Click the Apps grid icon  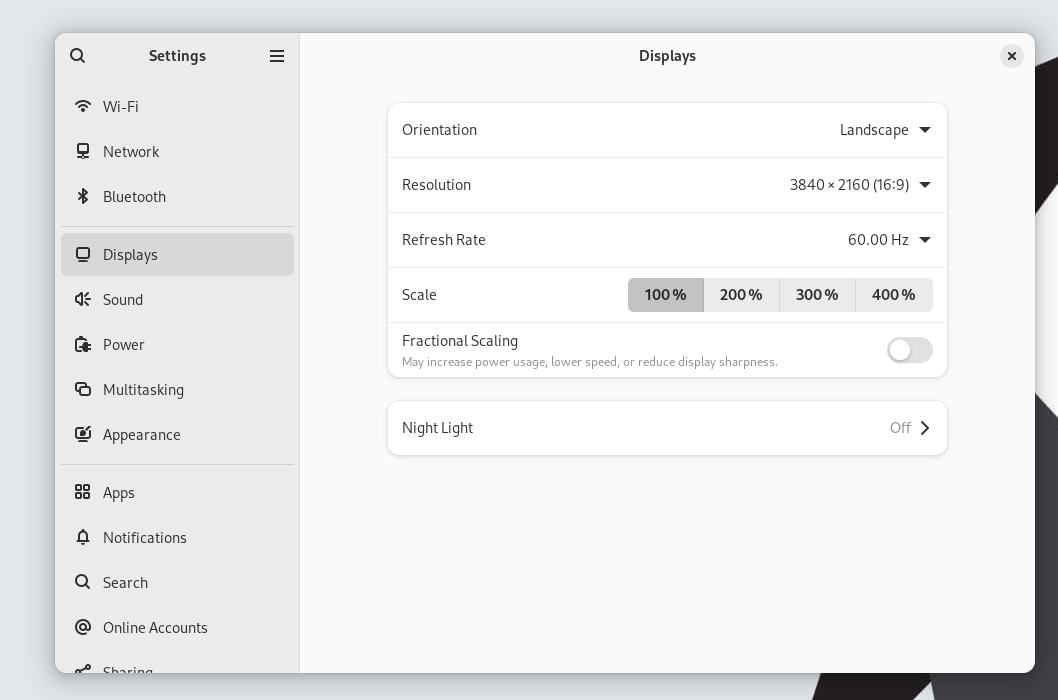[82, 492]
